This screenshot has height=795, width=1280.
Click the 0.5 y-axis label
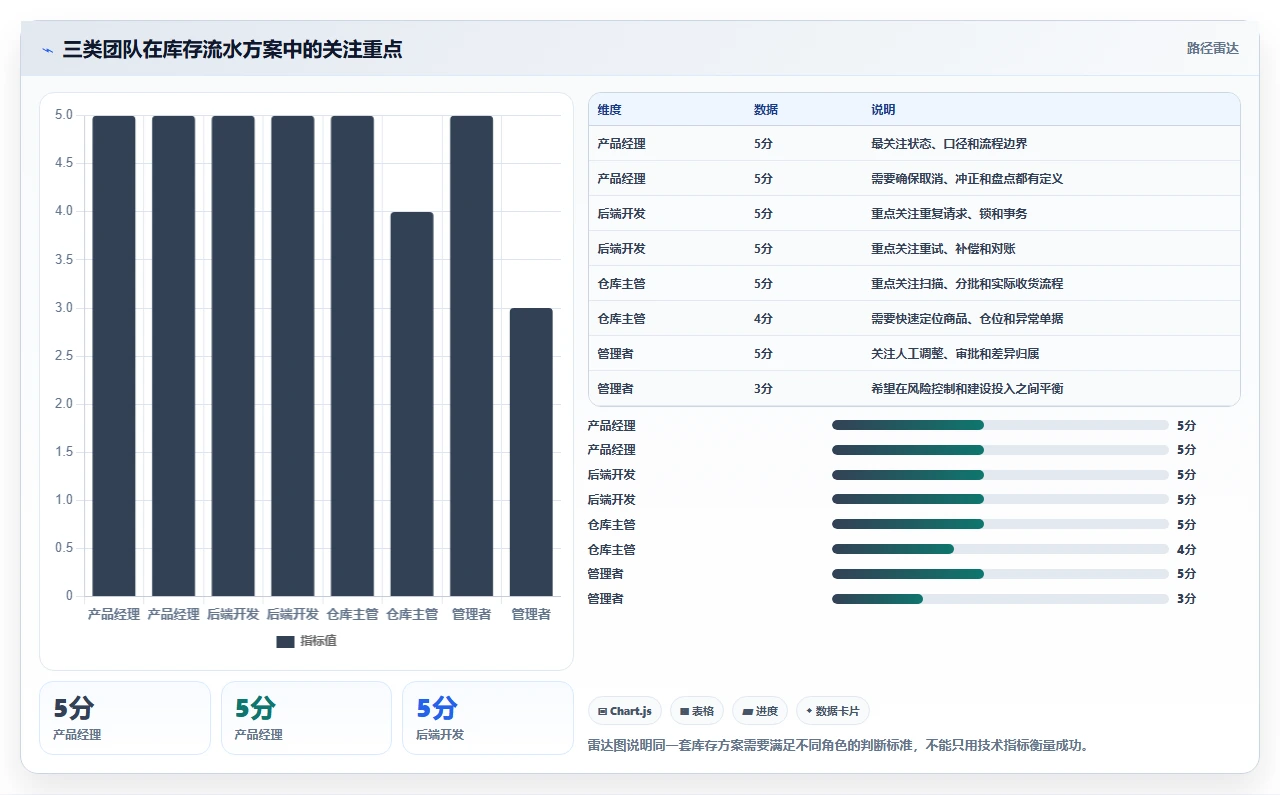(64, 548)
